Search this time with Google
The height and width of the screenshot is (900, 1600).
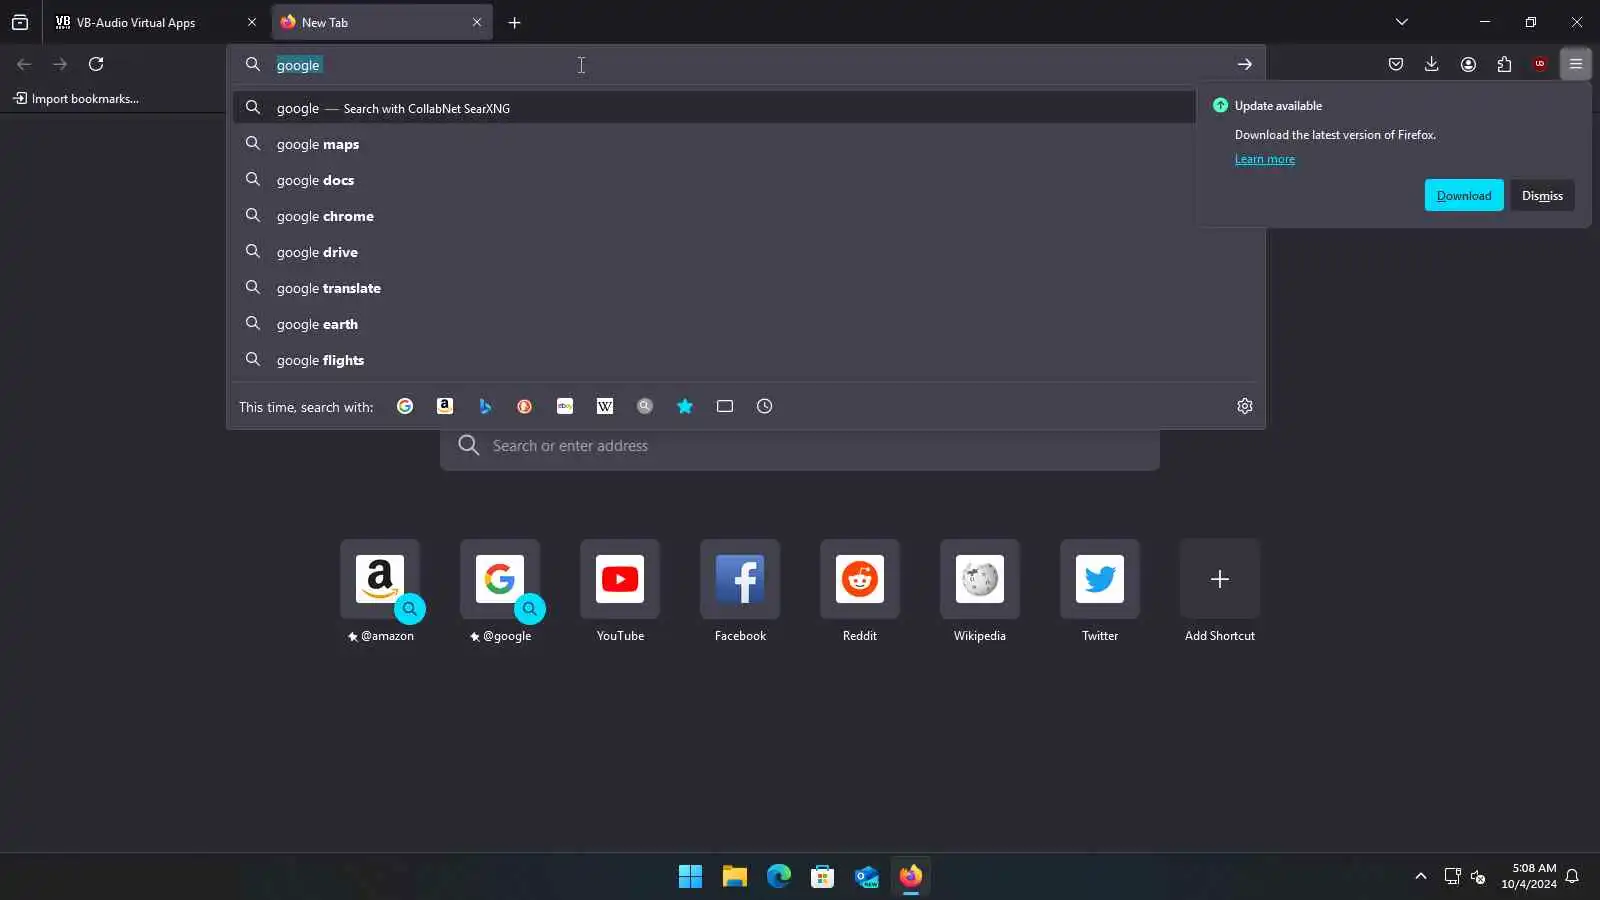click(x=405, y=406)
